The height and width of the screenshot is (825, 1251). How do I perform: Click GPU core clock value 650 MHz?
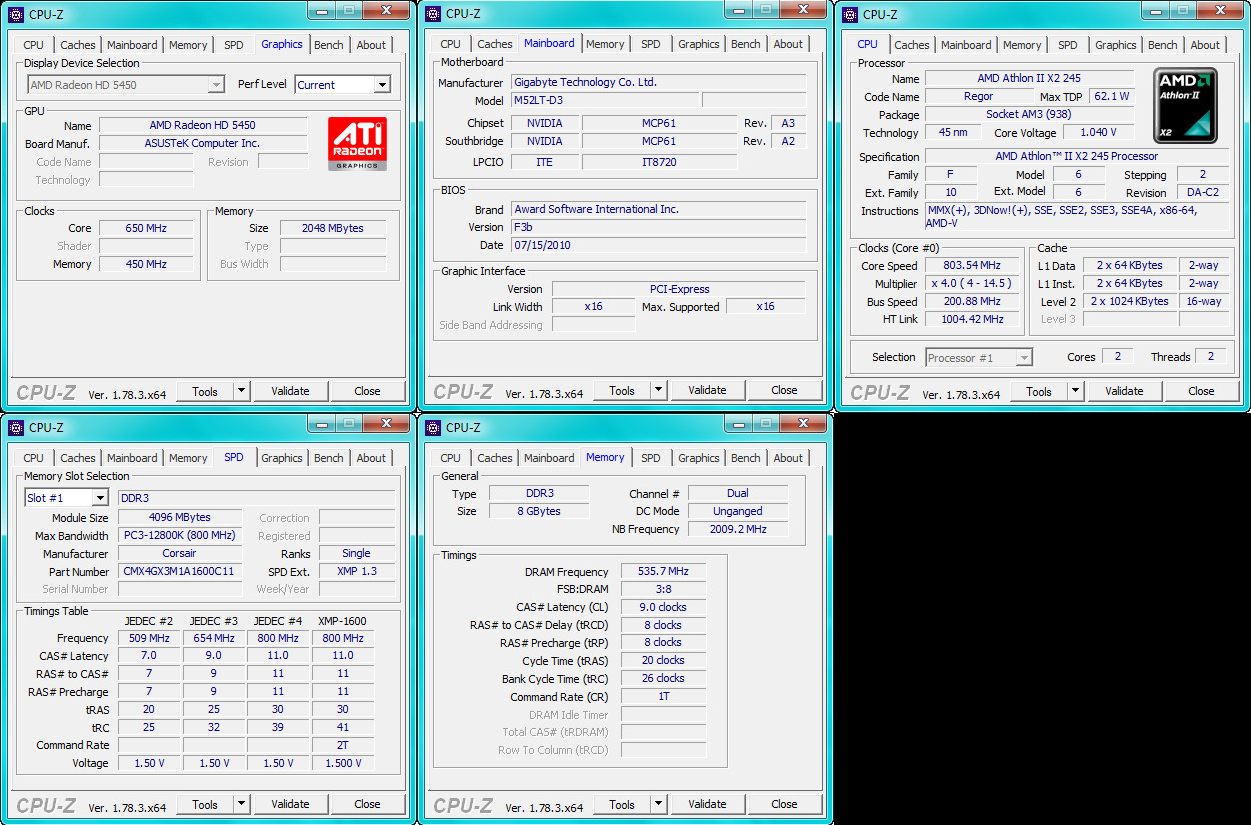[146, 228]
